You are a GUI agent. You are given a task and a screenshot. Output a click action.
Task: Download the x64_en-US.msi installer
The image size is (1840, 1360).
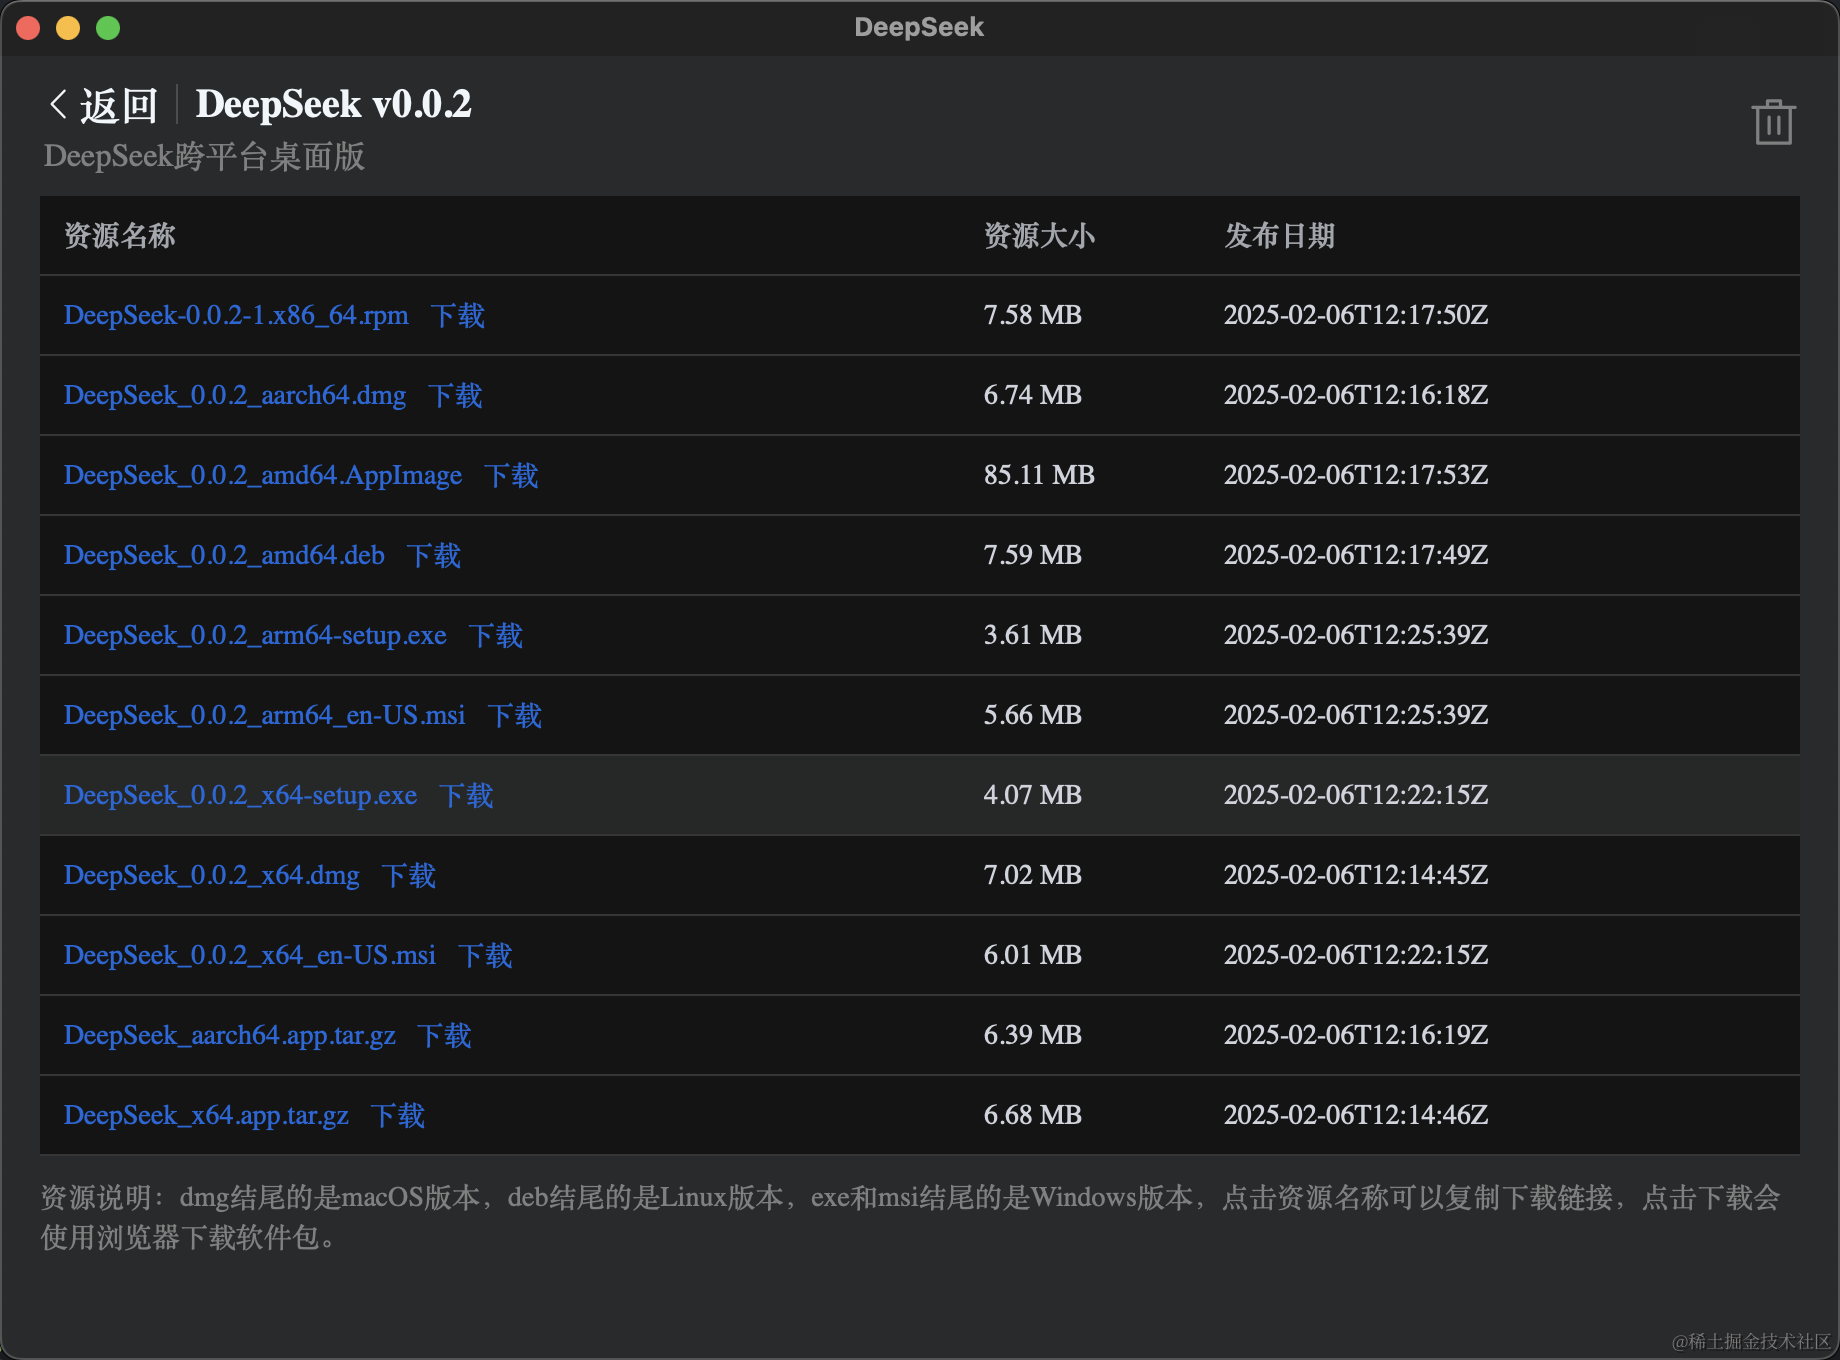pos(486,955)
